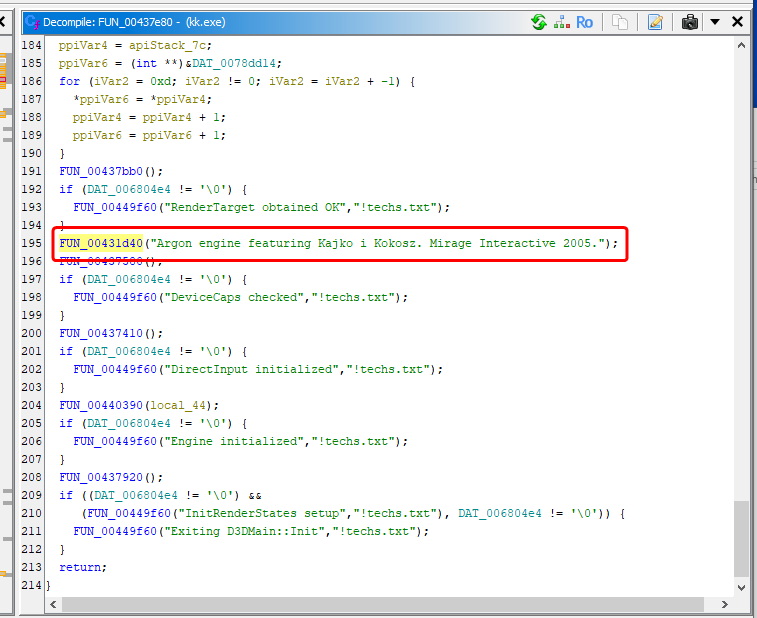Click the green refresh decompile icon
This screenshot has height=618, width=757.
tap(539, 22)
